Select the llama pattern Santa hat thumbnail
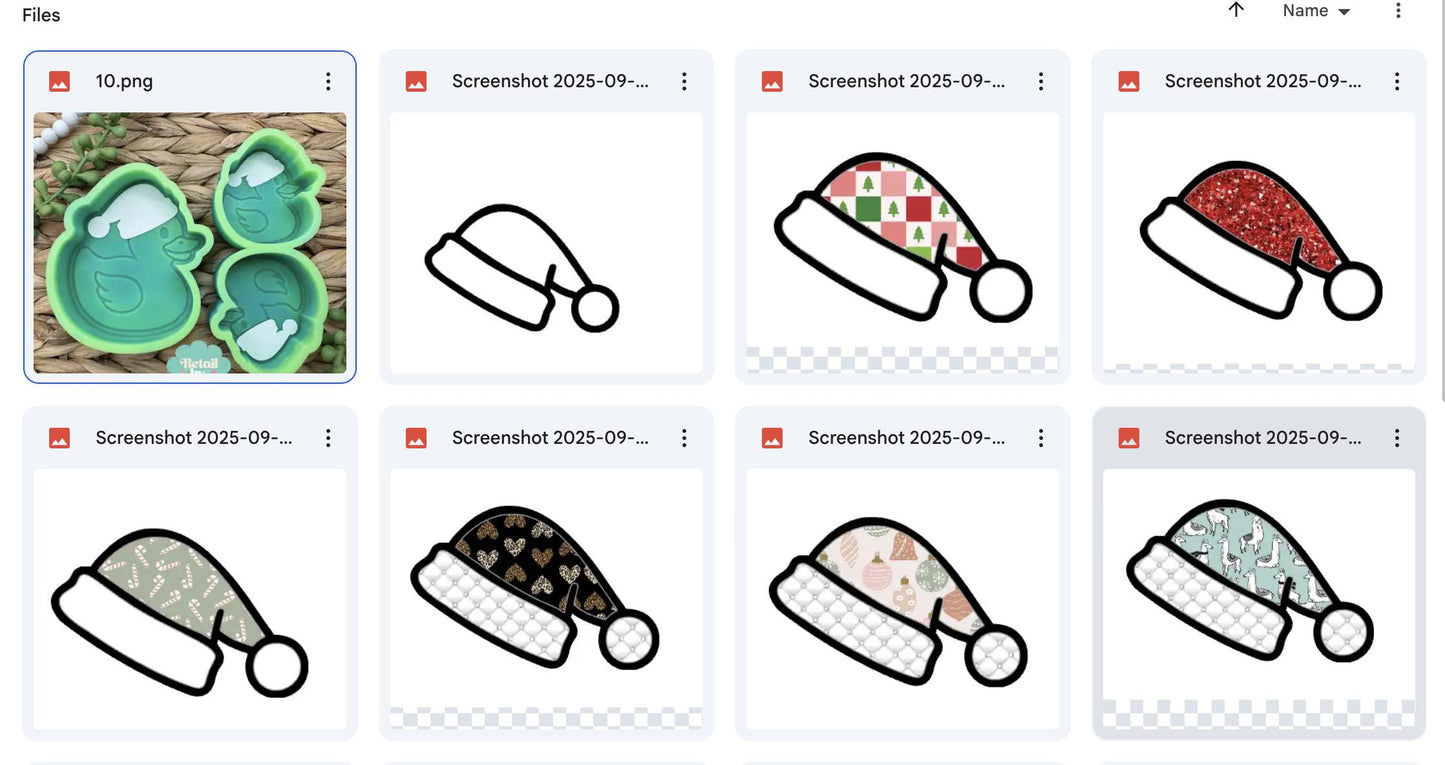The image size is (1445, 765). coord(1259,599)
